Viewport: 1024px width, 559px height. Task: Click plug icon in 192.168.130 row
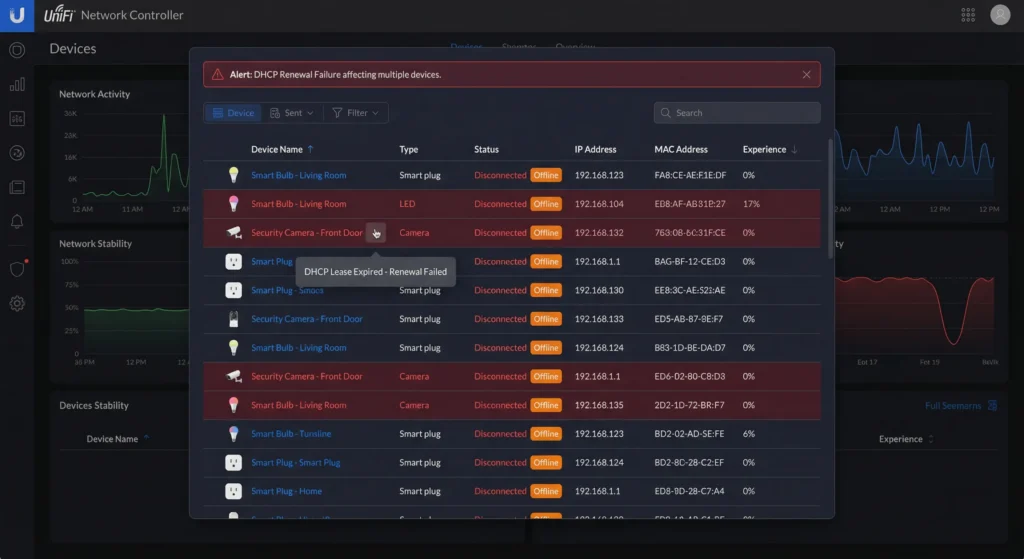tap(233, 290)
